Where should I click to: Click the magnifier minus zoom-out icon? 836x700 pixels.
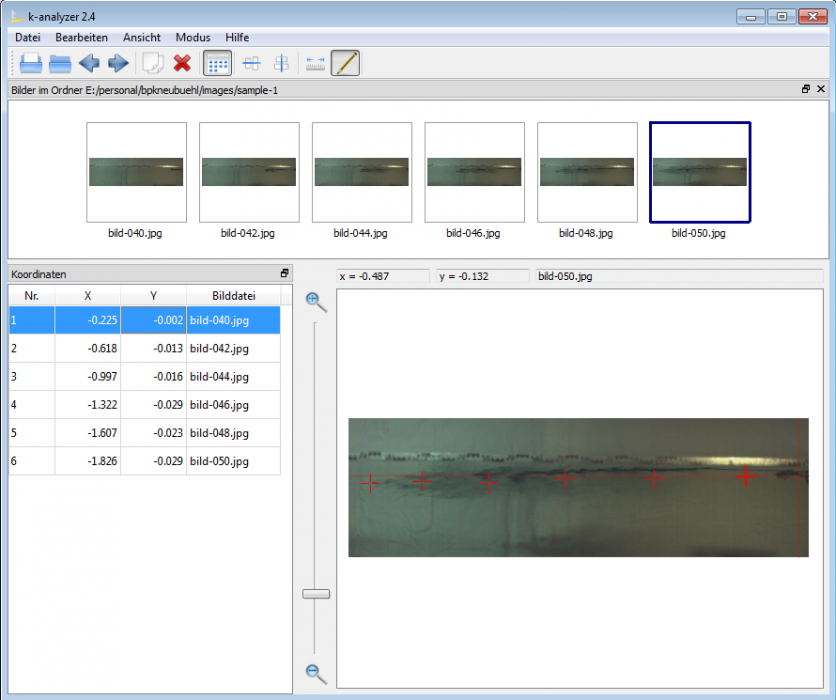pos(316,673)
